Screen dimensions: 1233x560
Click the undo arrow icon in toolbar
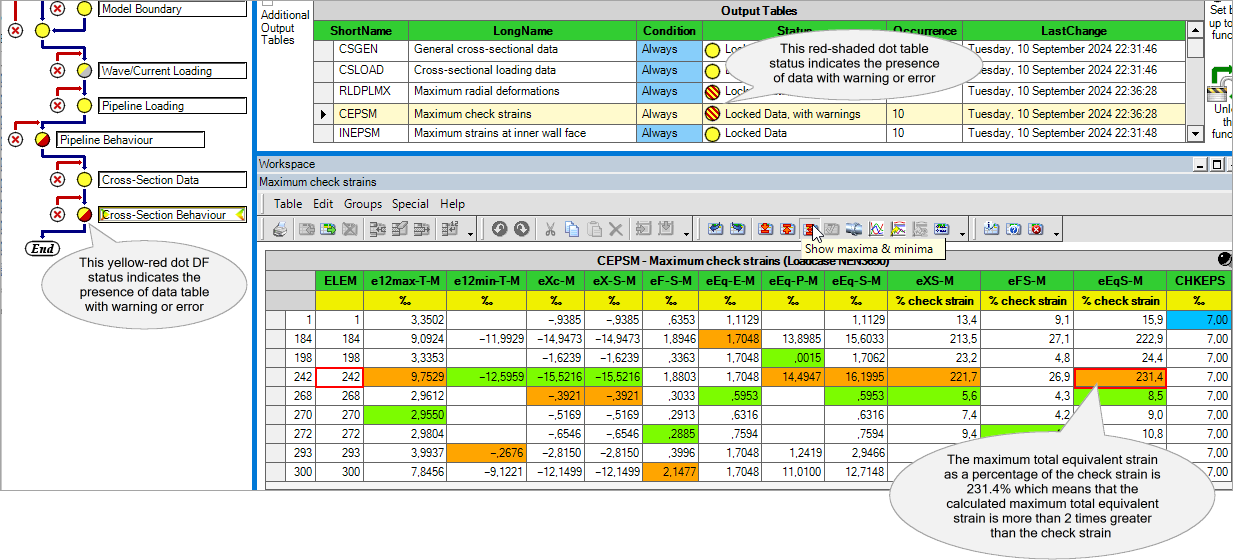click(x=500, y=229)
